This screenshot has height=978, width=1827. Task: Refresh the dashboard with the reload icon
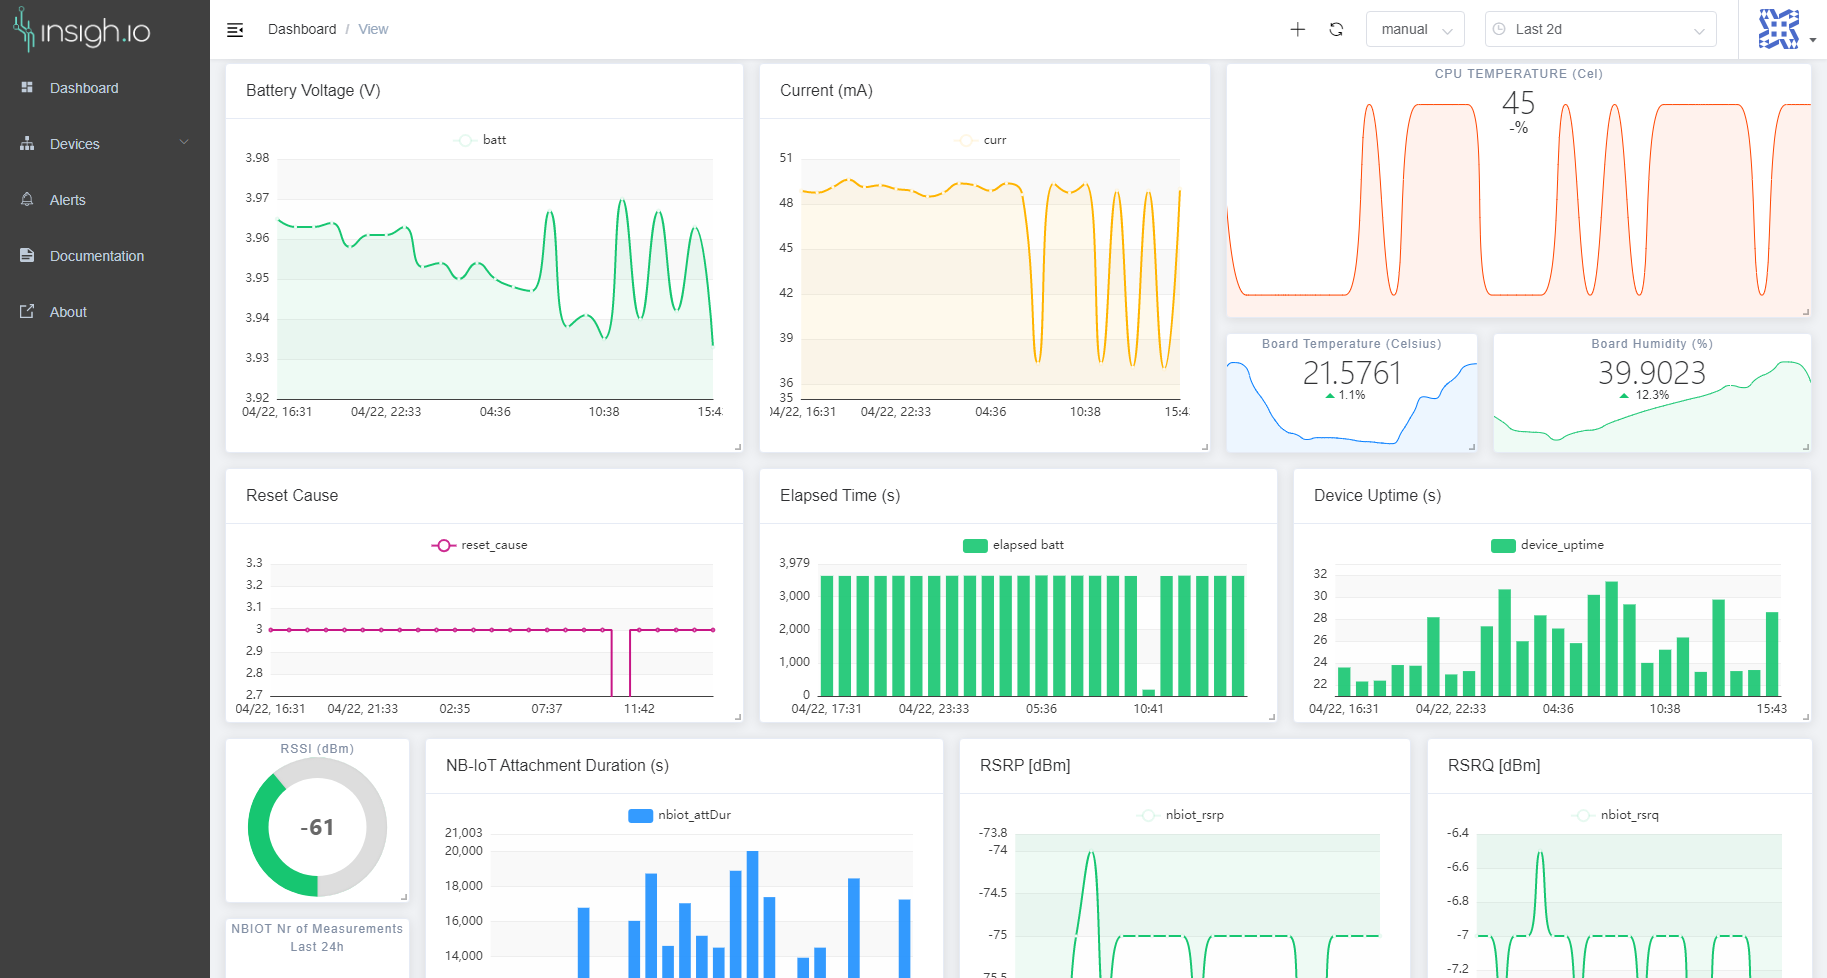coord(1336,29)
